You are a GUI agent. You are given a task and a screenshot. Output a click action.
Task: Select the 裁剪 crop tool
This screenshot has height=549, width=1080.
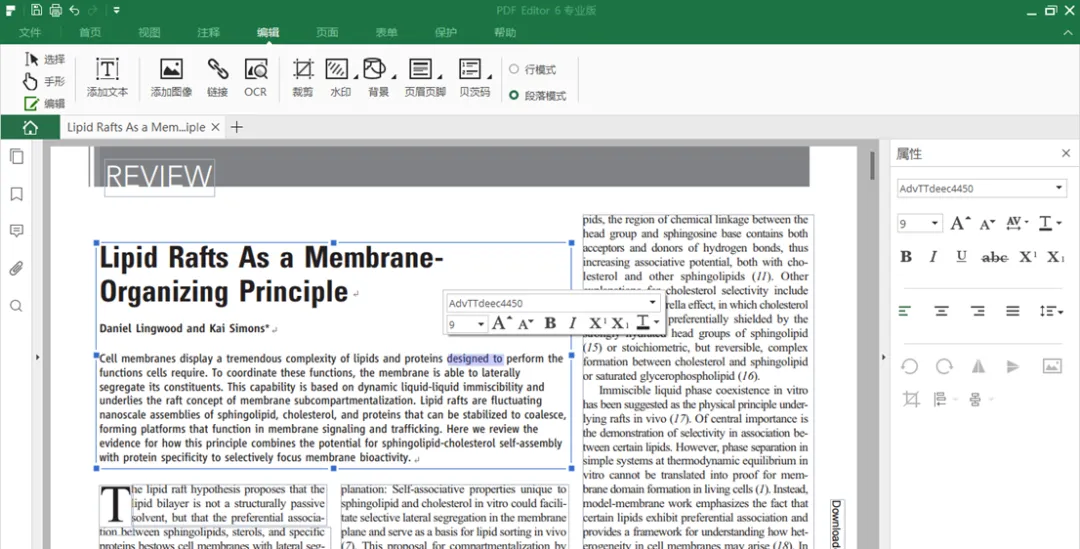(302, 77)
